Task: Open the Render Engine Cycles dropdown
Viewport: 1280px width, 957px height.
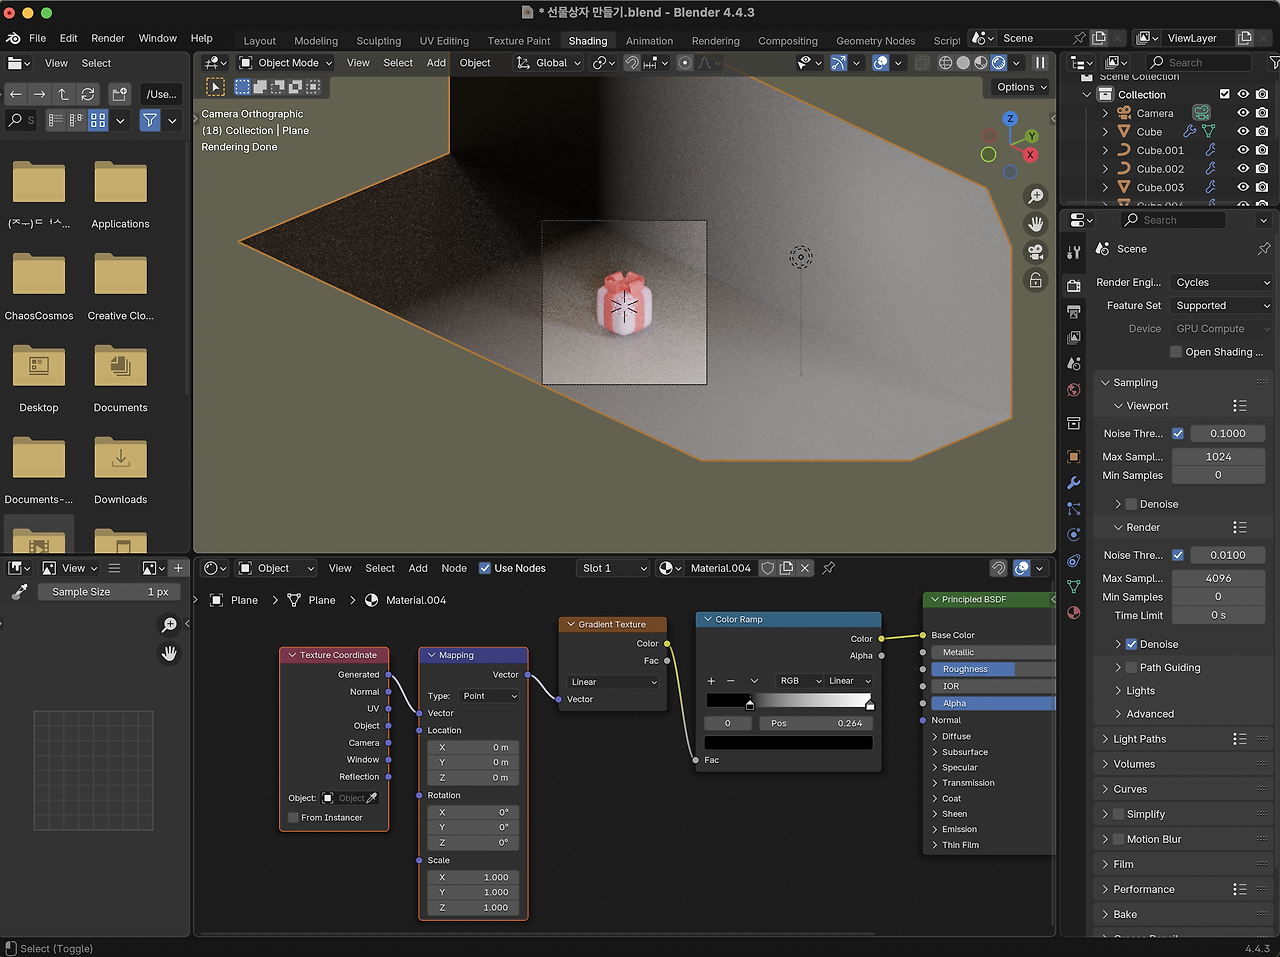Action: [x=1222, y=282]
